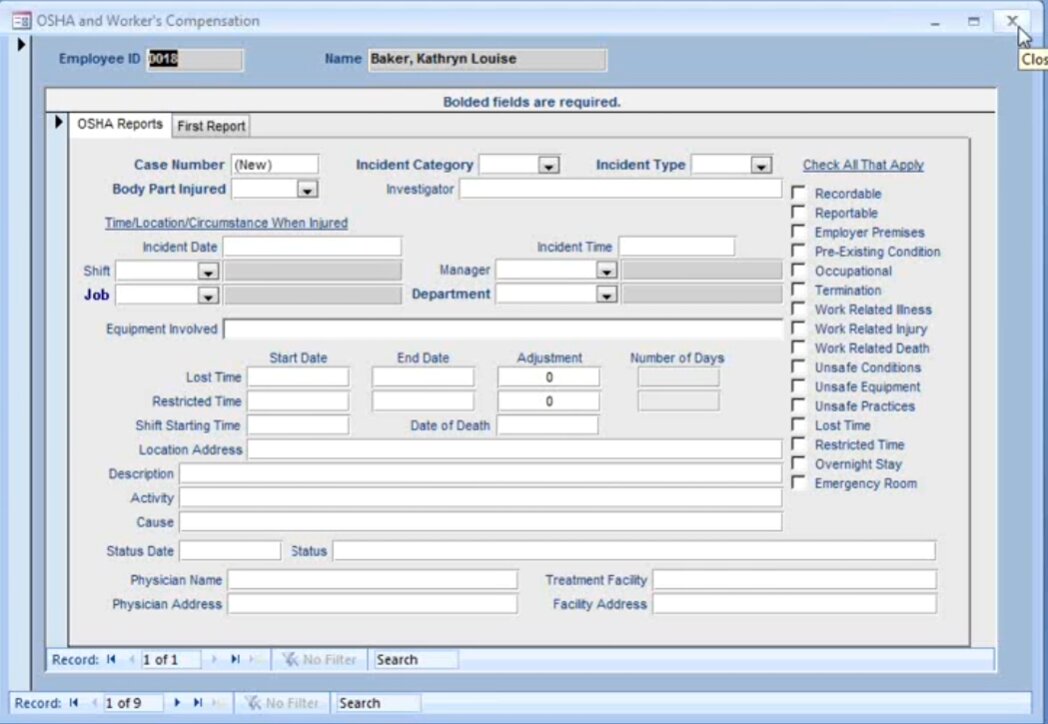
Task: Enable the Work Related Injury checkbox
Action: click(798, 328)
